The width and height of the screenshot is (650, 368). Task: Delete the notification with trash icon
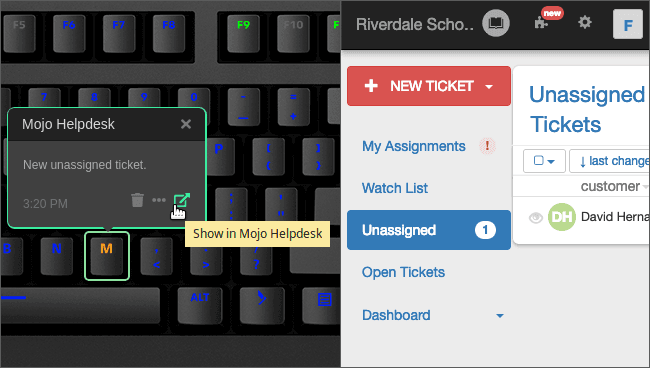coord(137,200)
